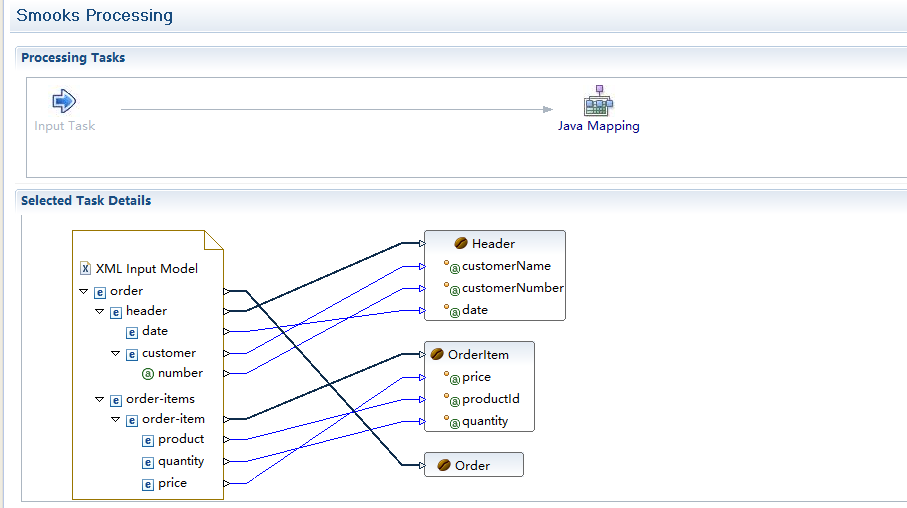Click the Input Task arrow icon
Image resolution: width=907 pixels, height=508 pixels.
(64, 101)
